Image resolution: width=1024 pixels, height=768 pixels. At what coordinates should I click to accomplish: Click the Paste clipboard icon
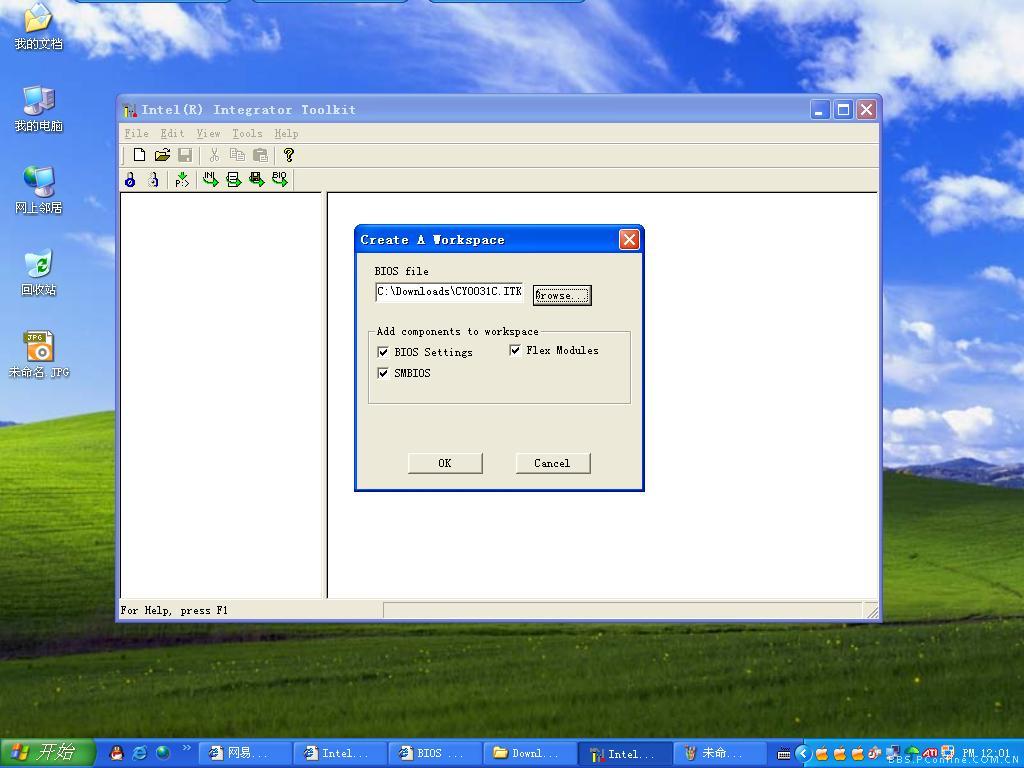click(x=260, y=155)
